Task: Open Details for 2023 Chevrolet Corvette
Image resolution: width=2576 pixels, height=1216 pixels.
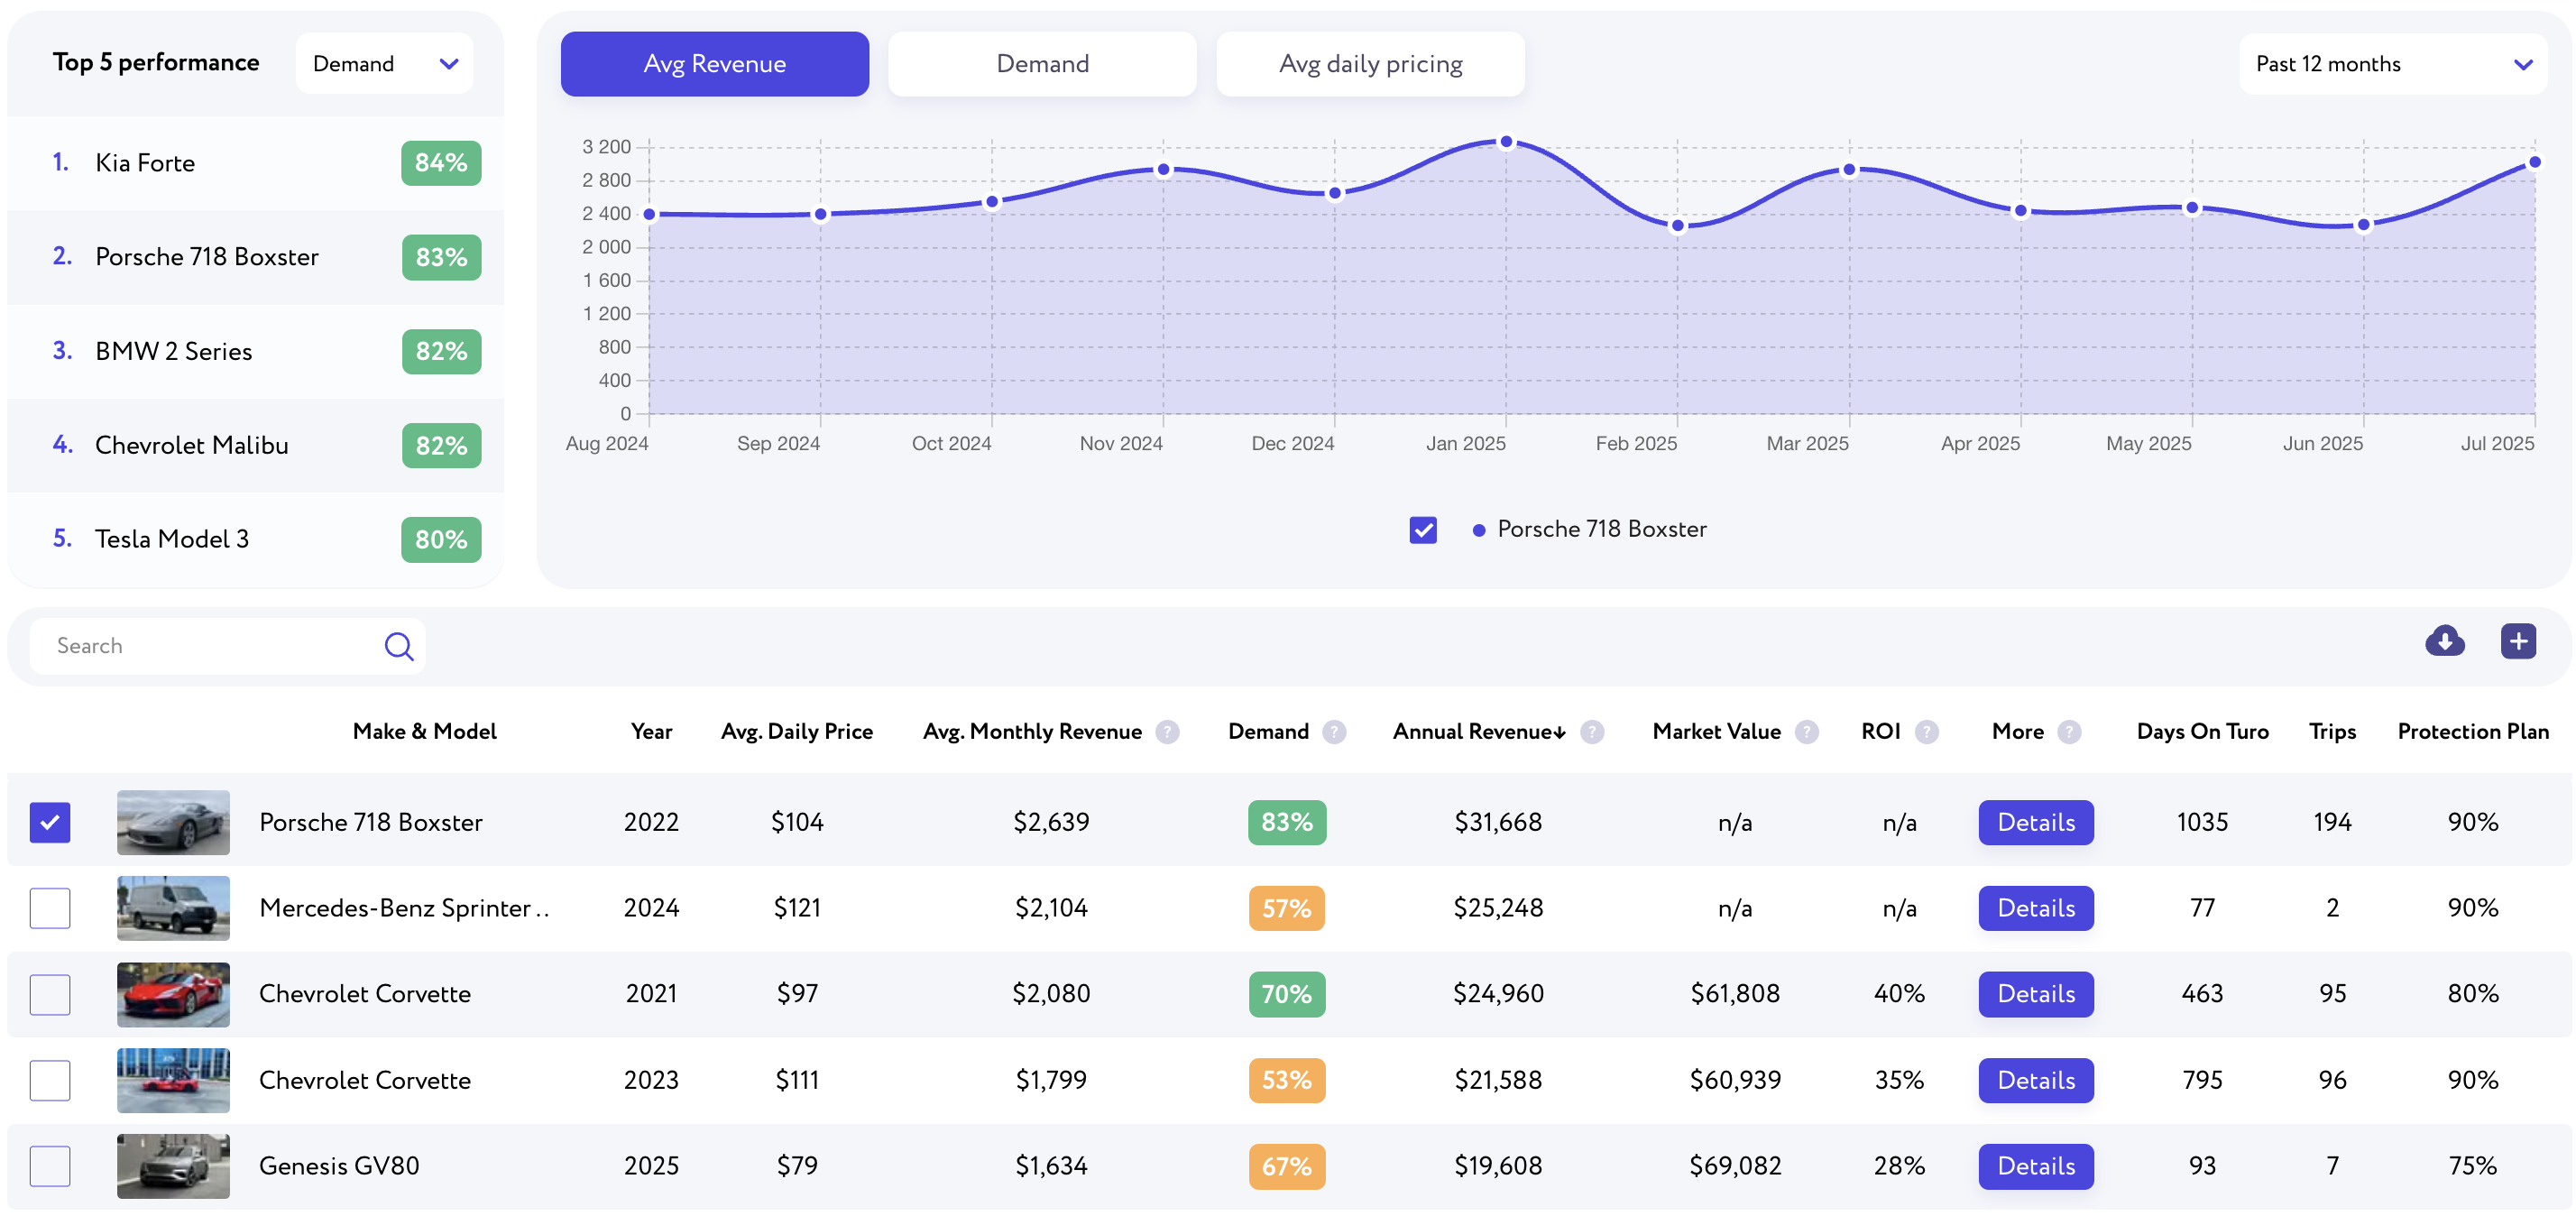Action: [x=2035, y=1080]
